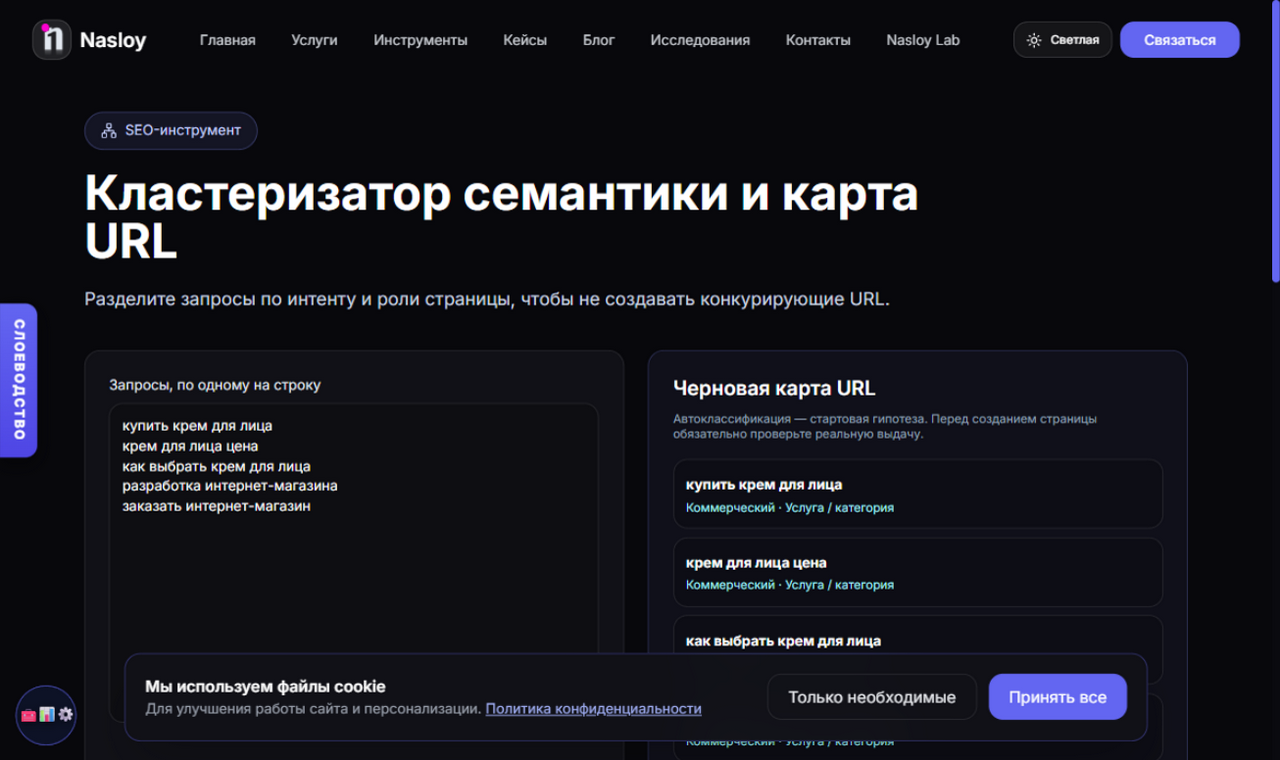Open the Исследования menu item
The height and width of the screenshot is (760, 1280).
700,40
